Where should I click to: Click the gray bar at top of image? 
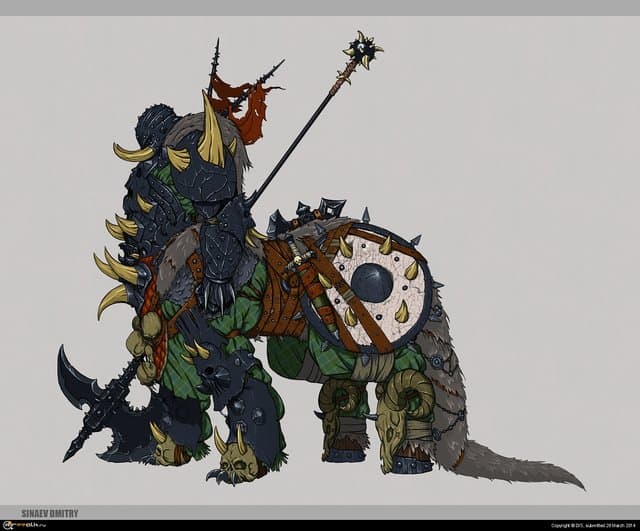click(x=320, y=7)
